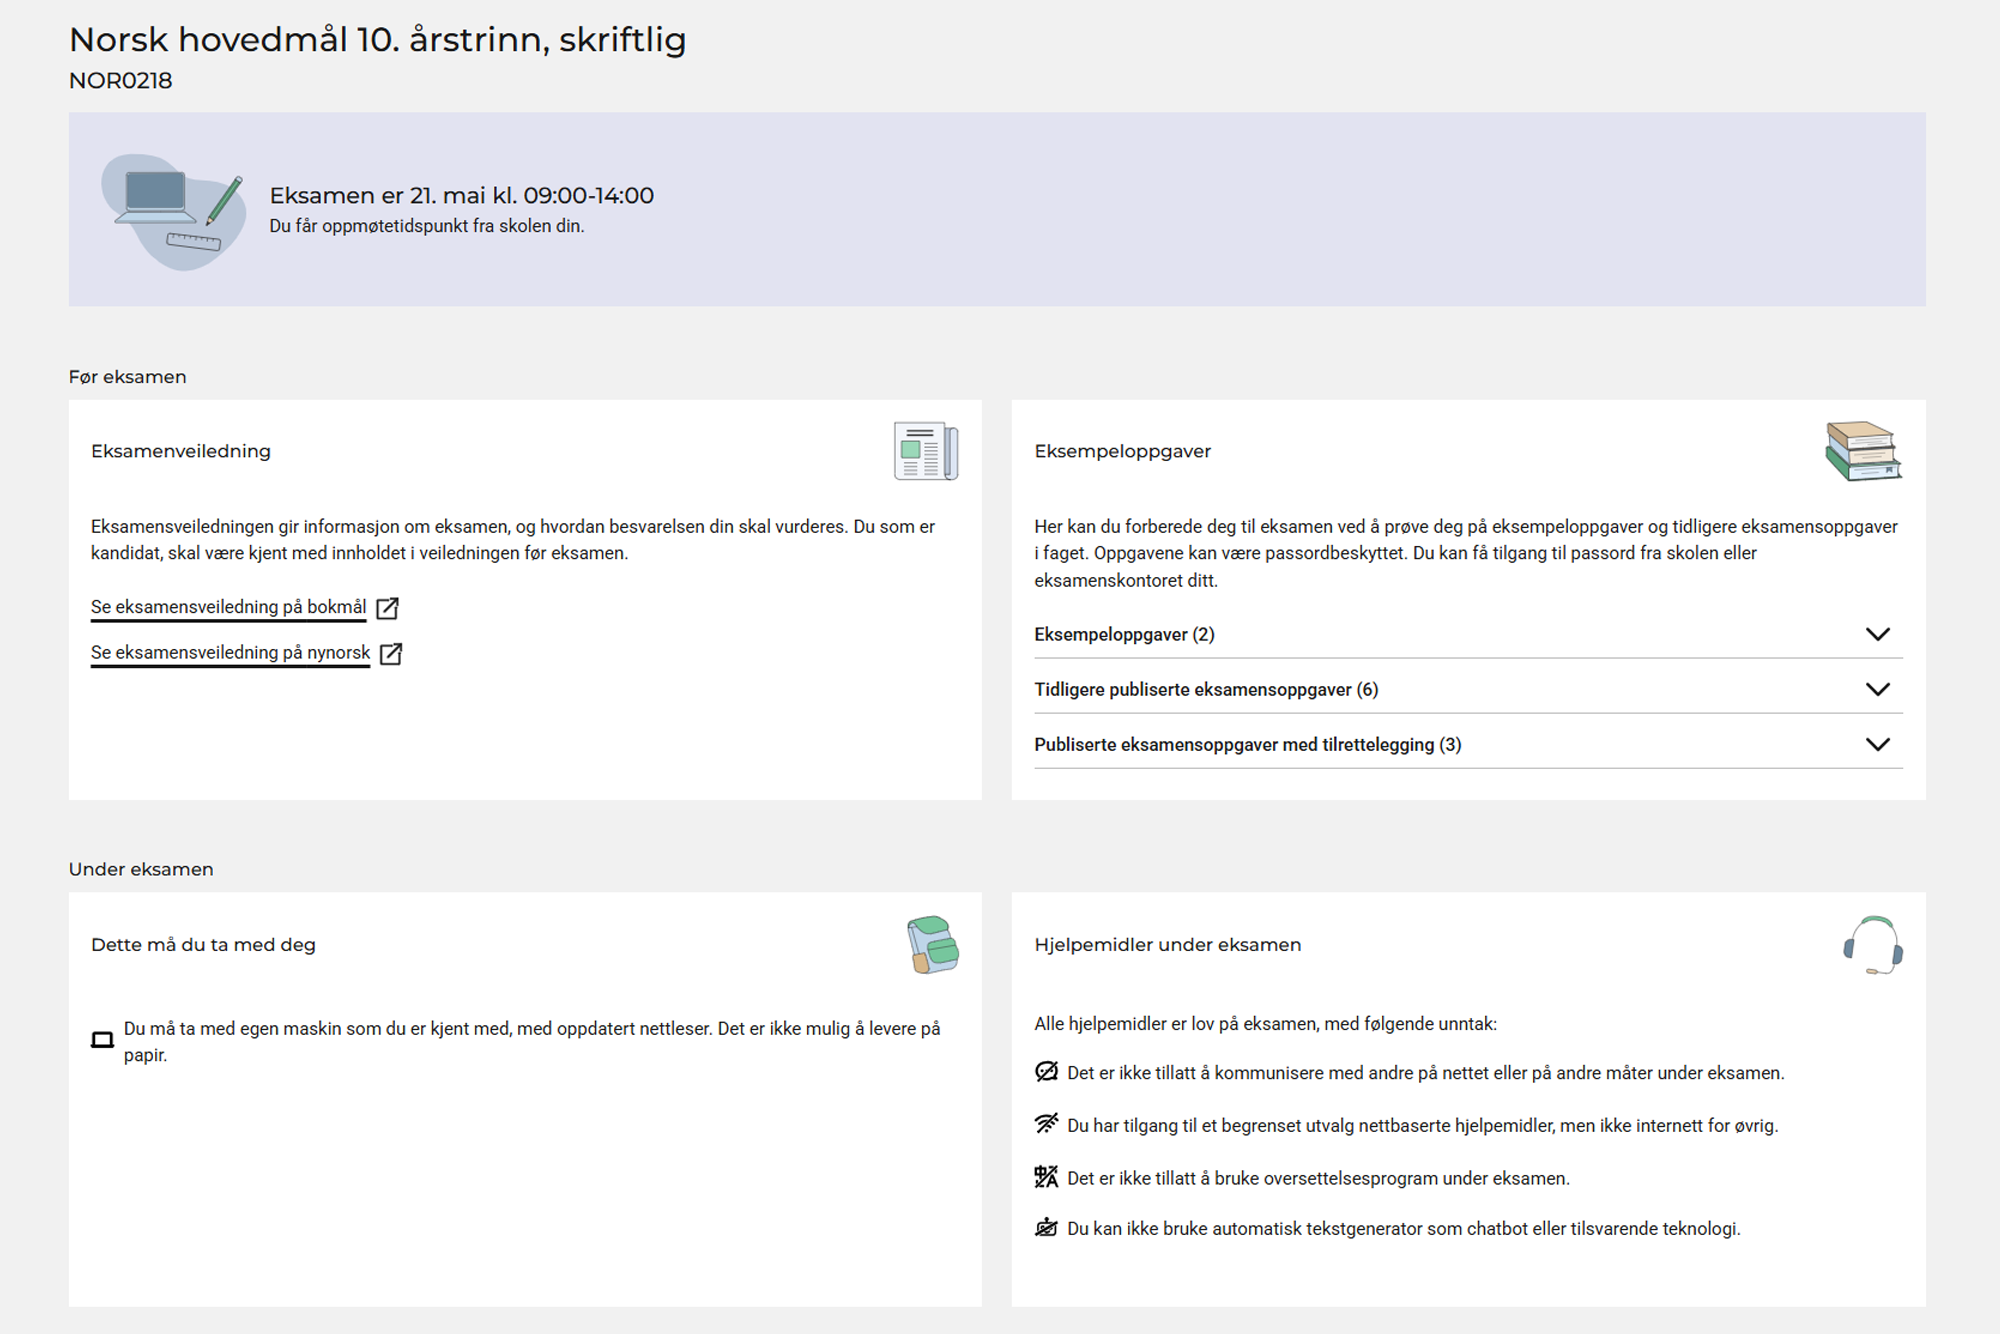This screenshot has width=2000, height=1334.
Task: Click the Dette må du ta med deg heading
Action: (203, 945)
